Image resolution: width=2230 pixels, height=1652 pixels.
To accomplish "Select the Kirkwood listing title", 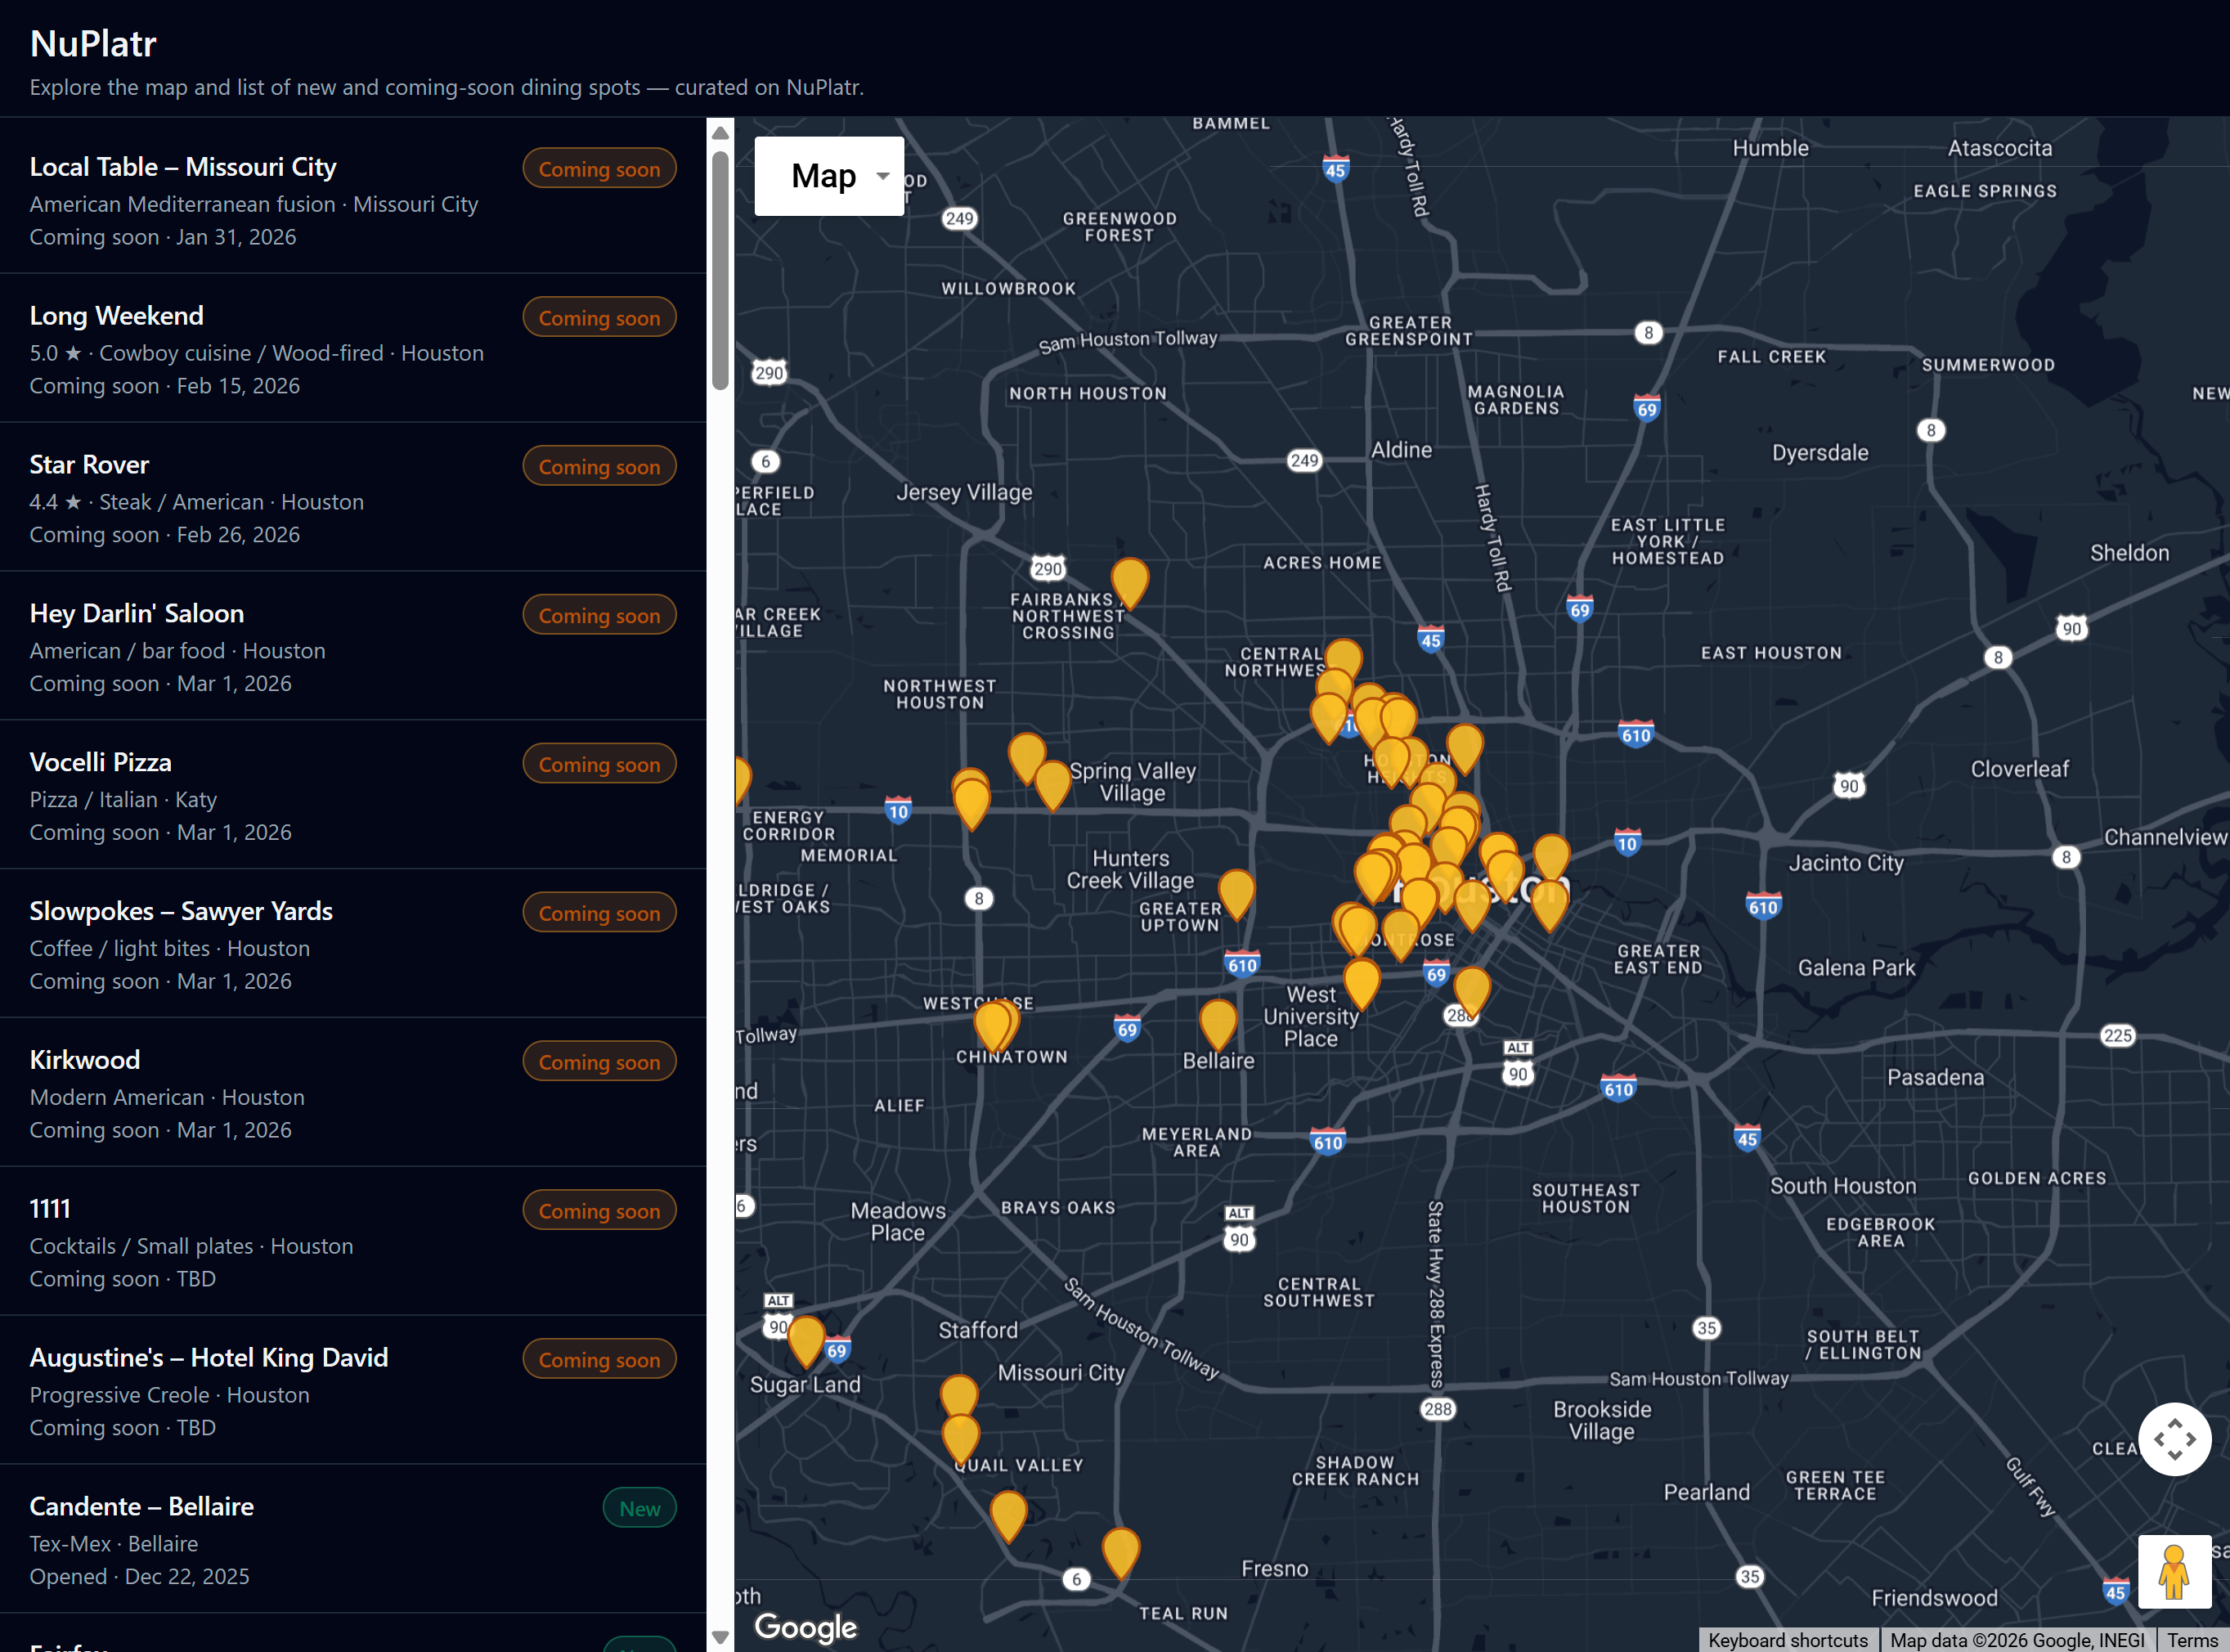I will click(x=84, y=1059).
